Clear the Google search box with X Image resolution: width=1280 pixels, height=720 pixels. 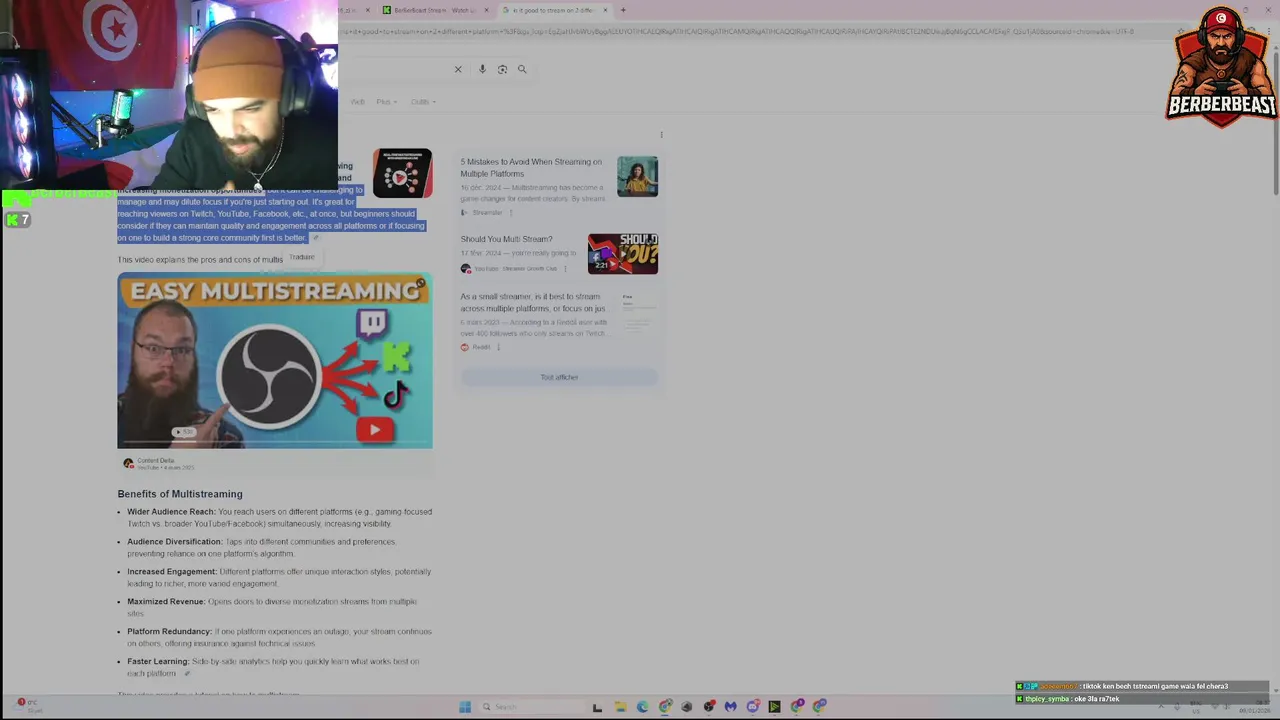458,69
